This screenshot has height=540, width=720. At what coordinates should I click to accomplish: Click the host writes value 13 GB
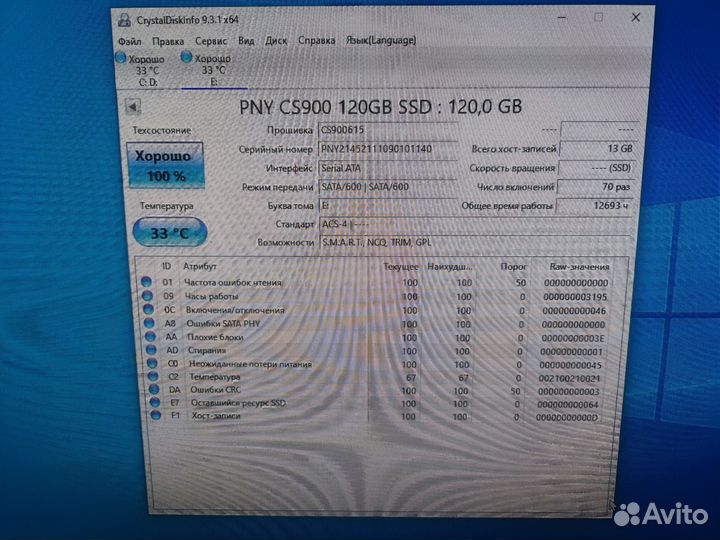coord(598,148)
